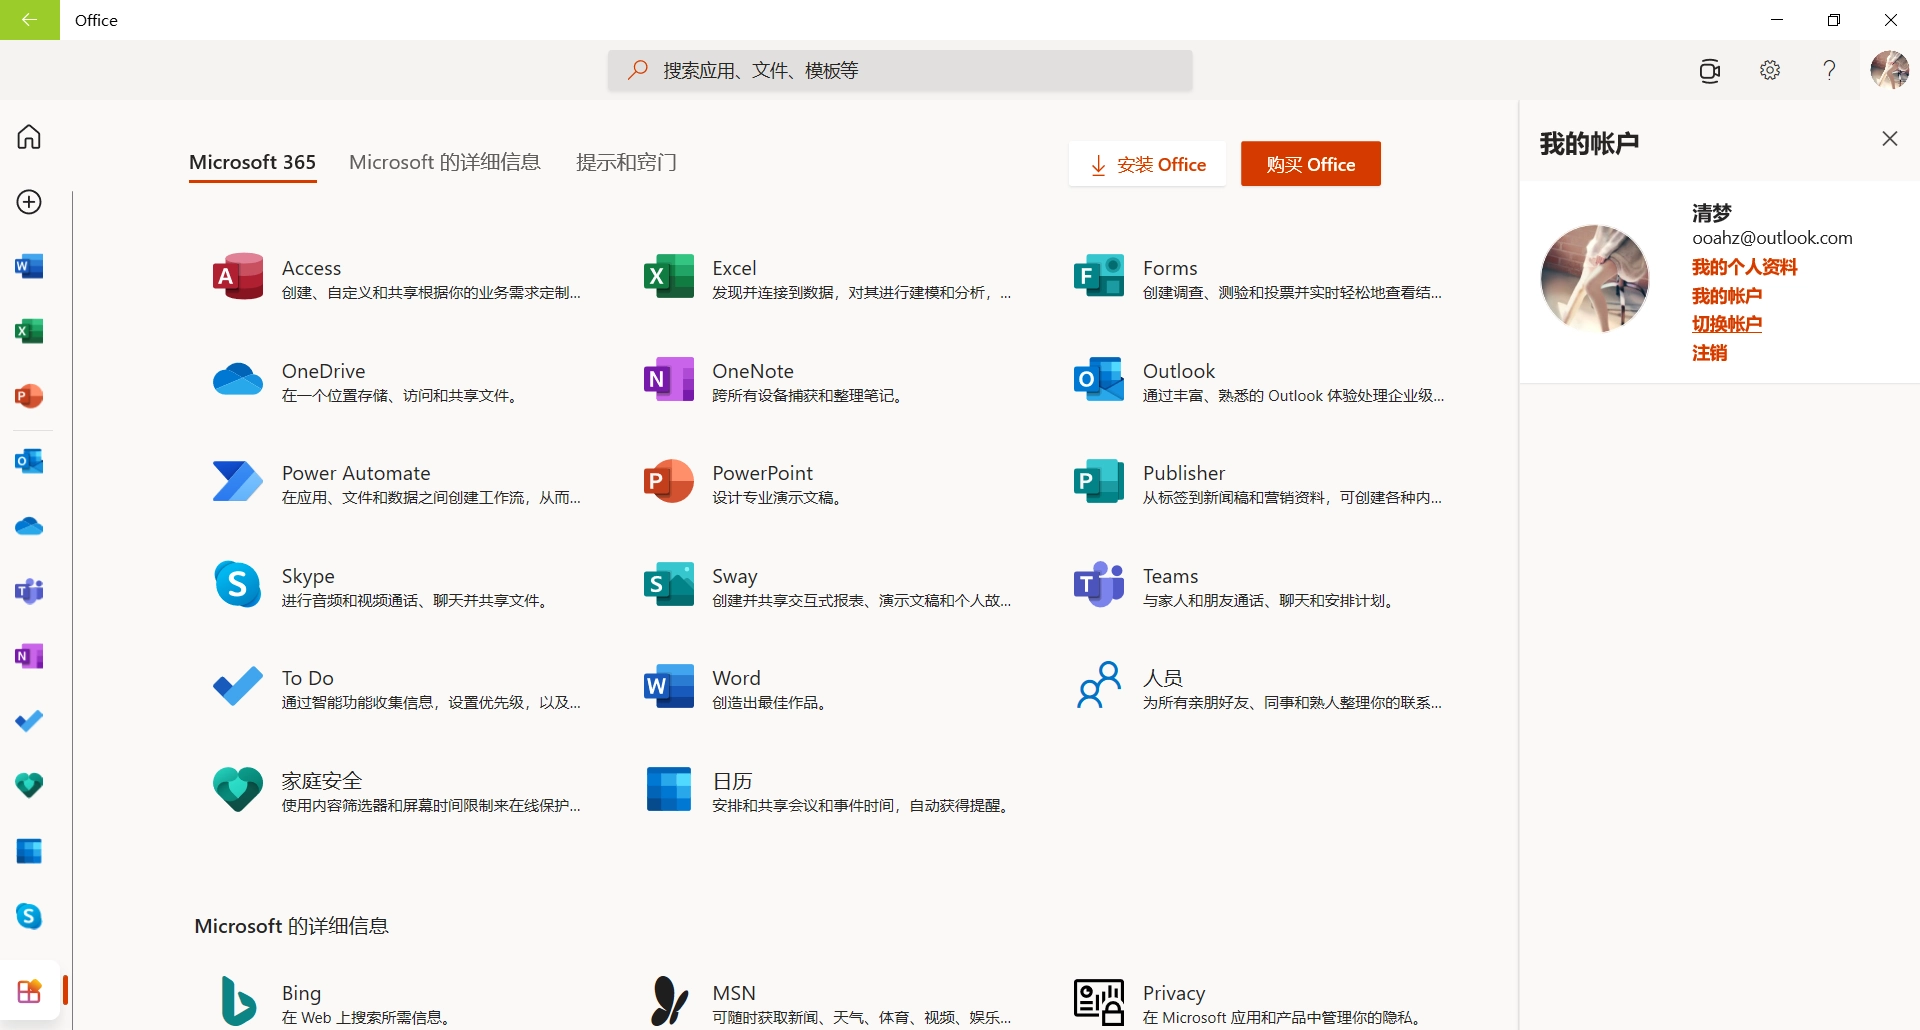The height and width of the screenshot is (1030, 1920).
Task: Click the search bar at the top
Action: pyautogui.click(x=899, y=70)
